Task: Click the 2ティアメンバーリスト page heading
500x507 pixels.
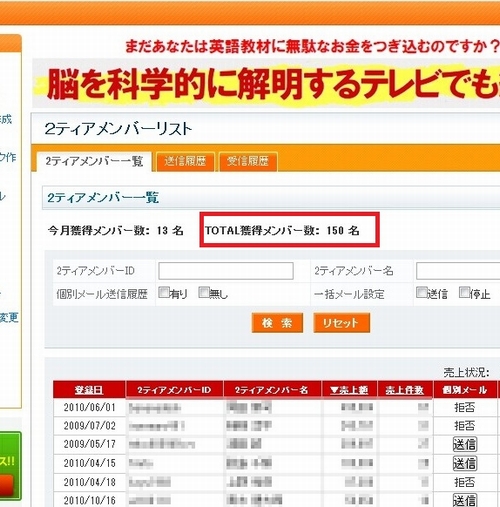Action: coord(118,129)
